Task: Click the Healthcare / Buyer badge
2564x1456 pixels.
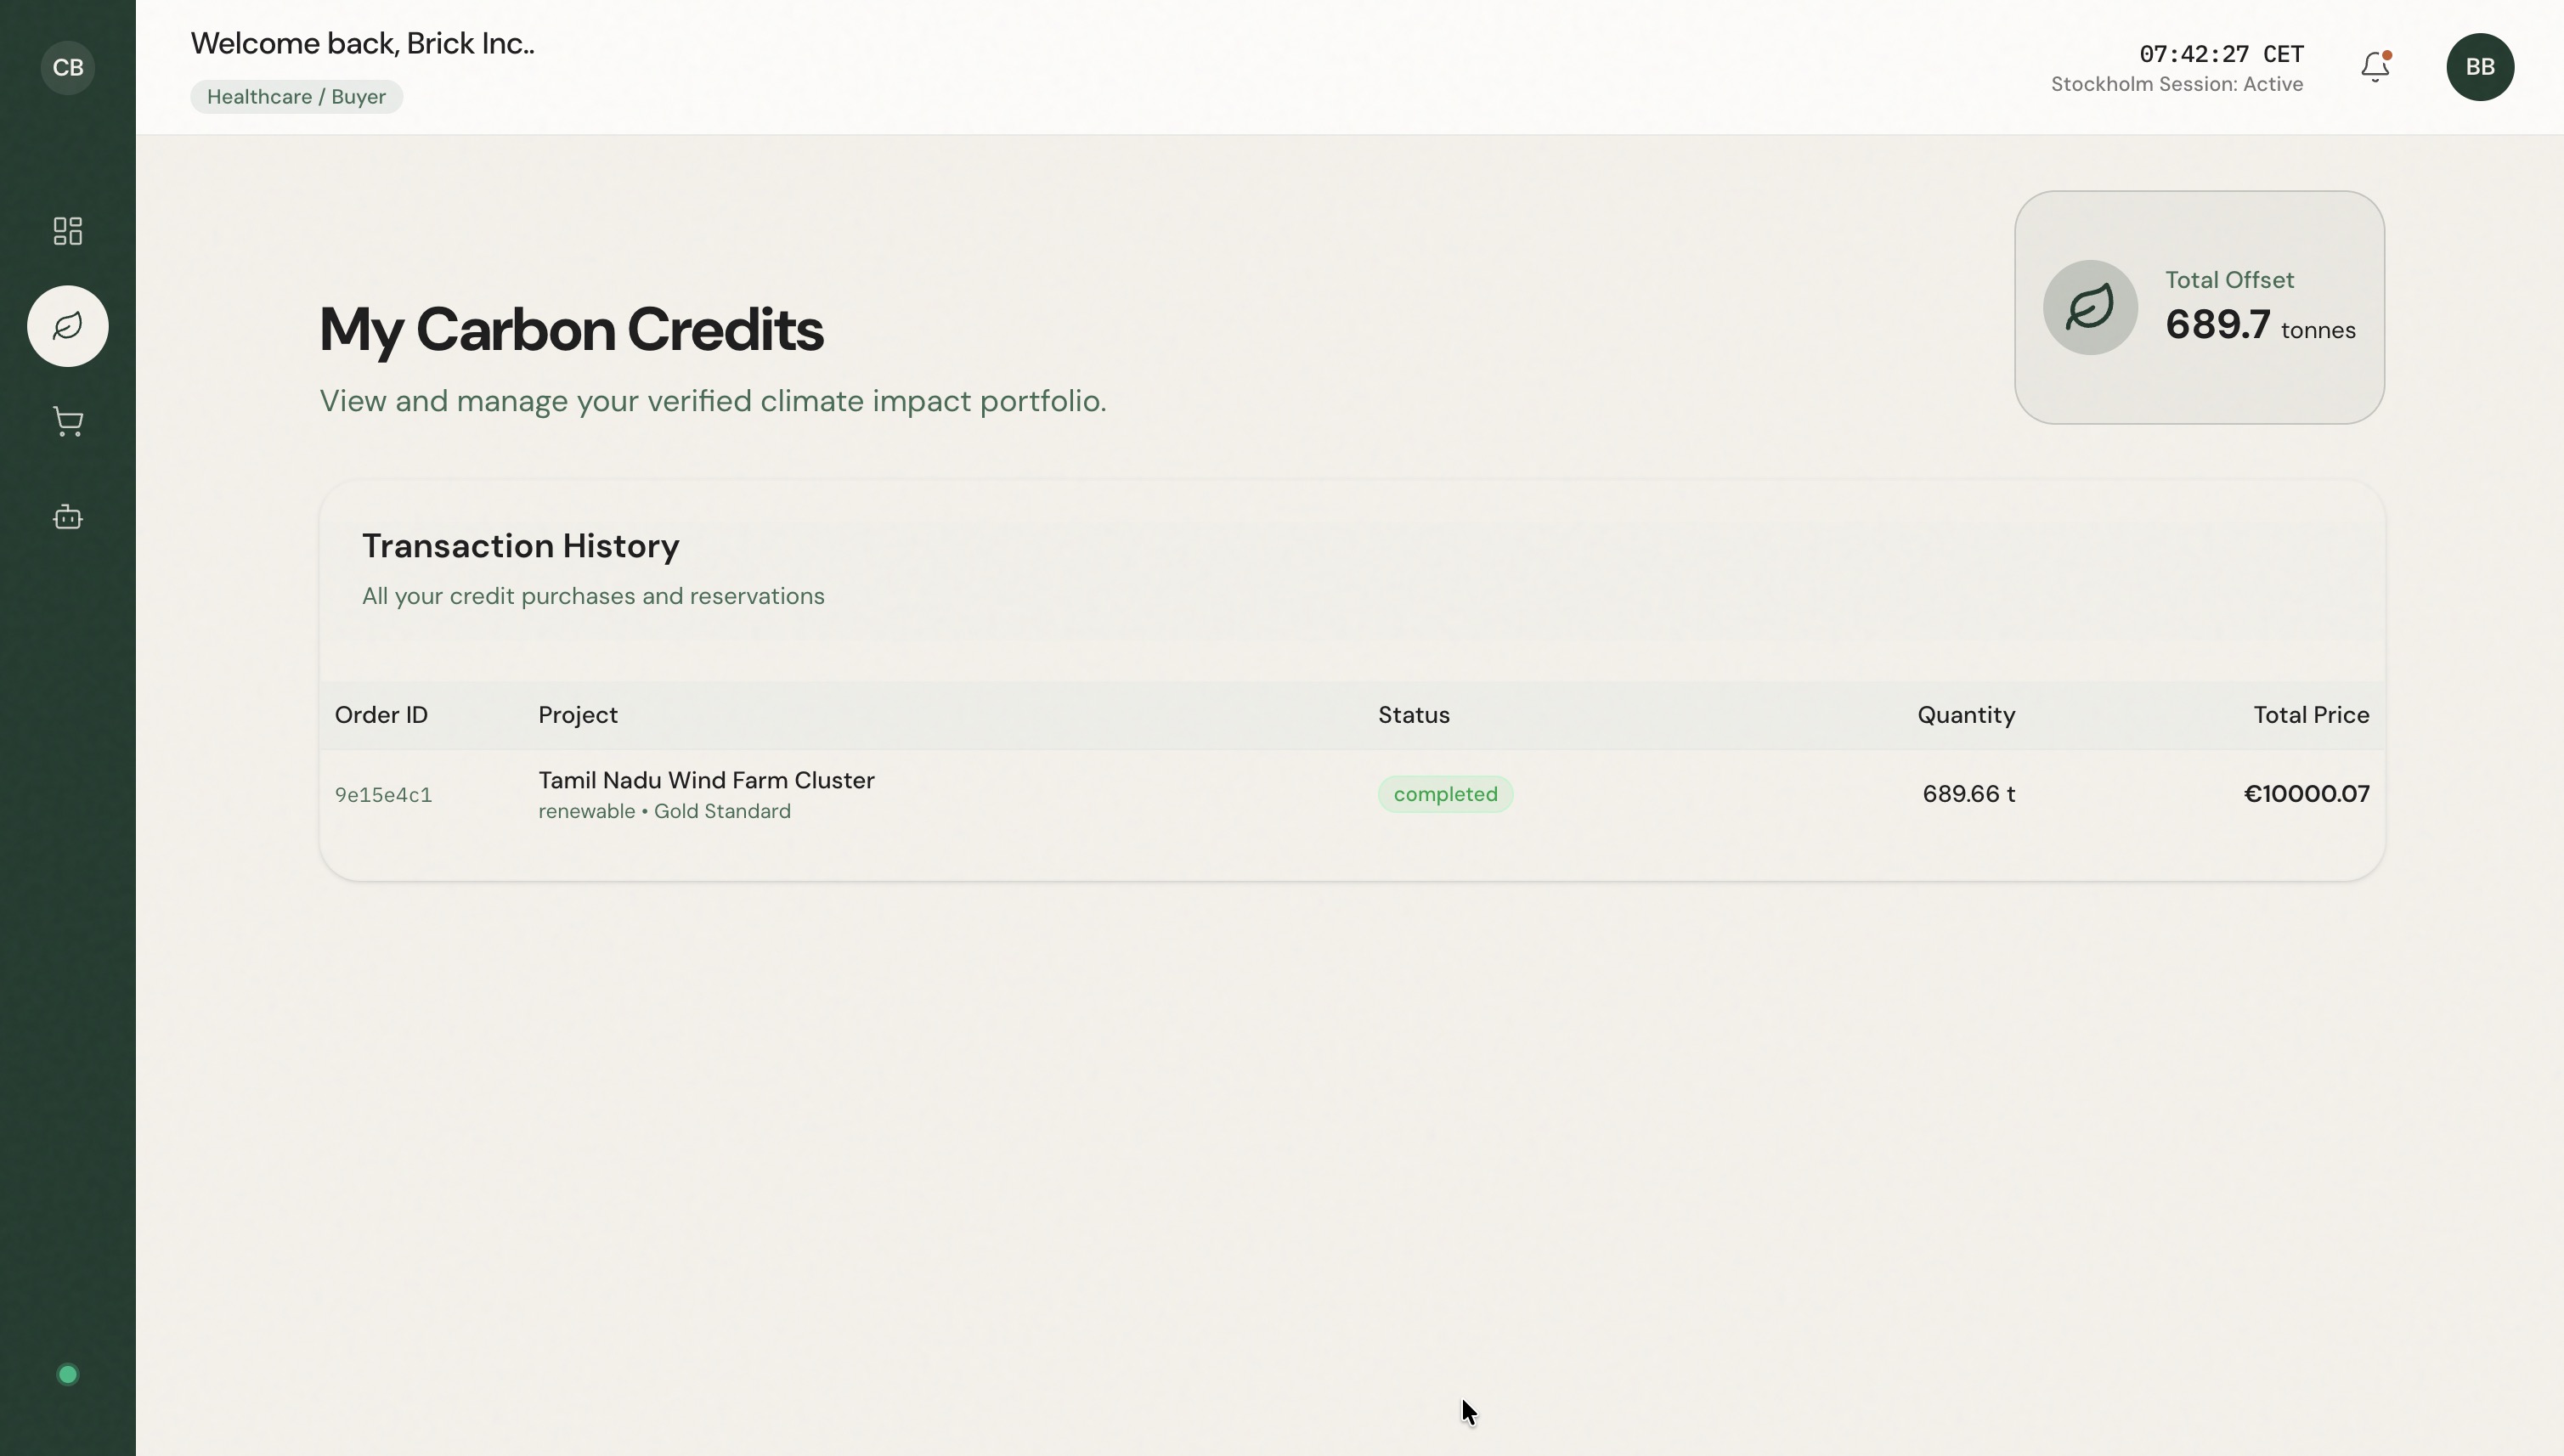Action: pyautogui.click(x=296, y=97)
